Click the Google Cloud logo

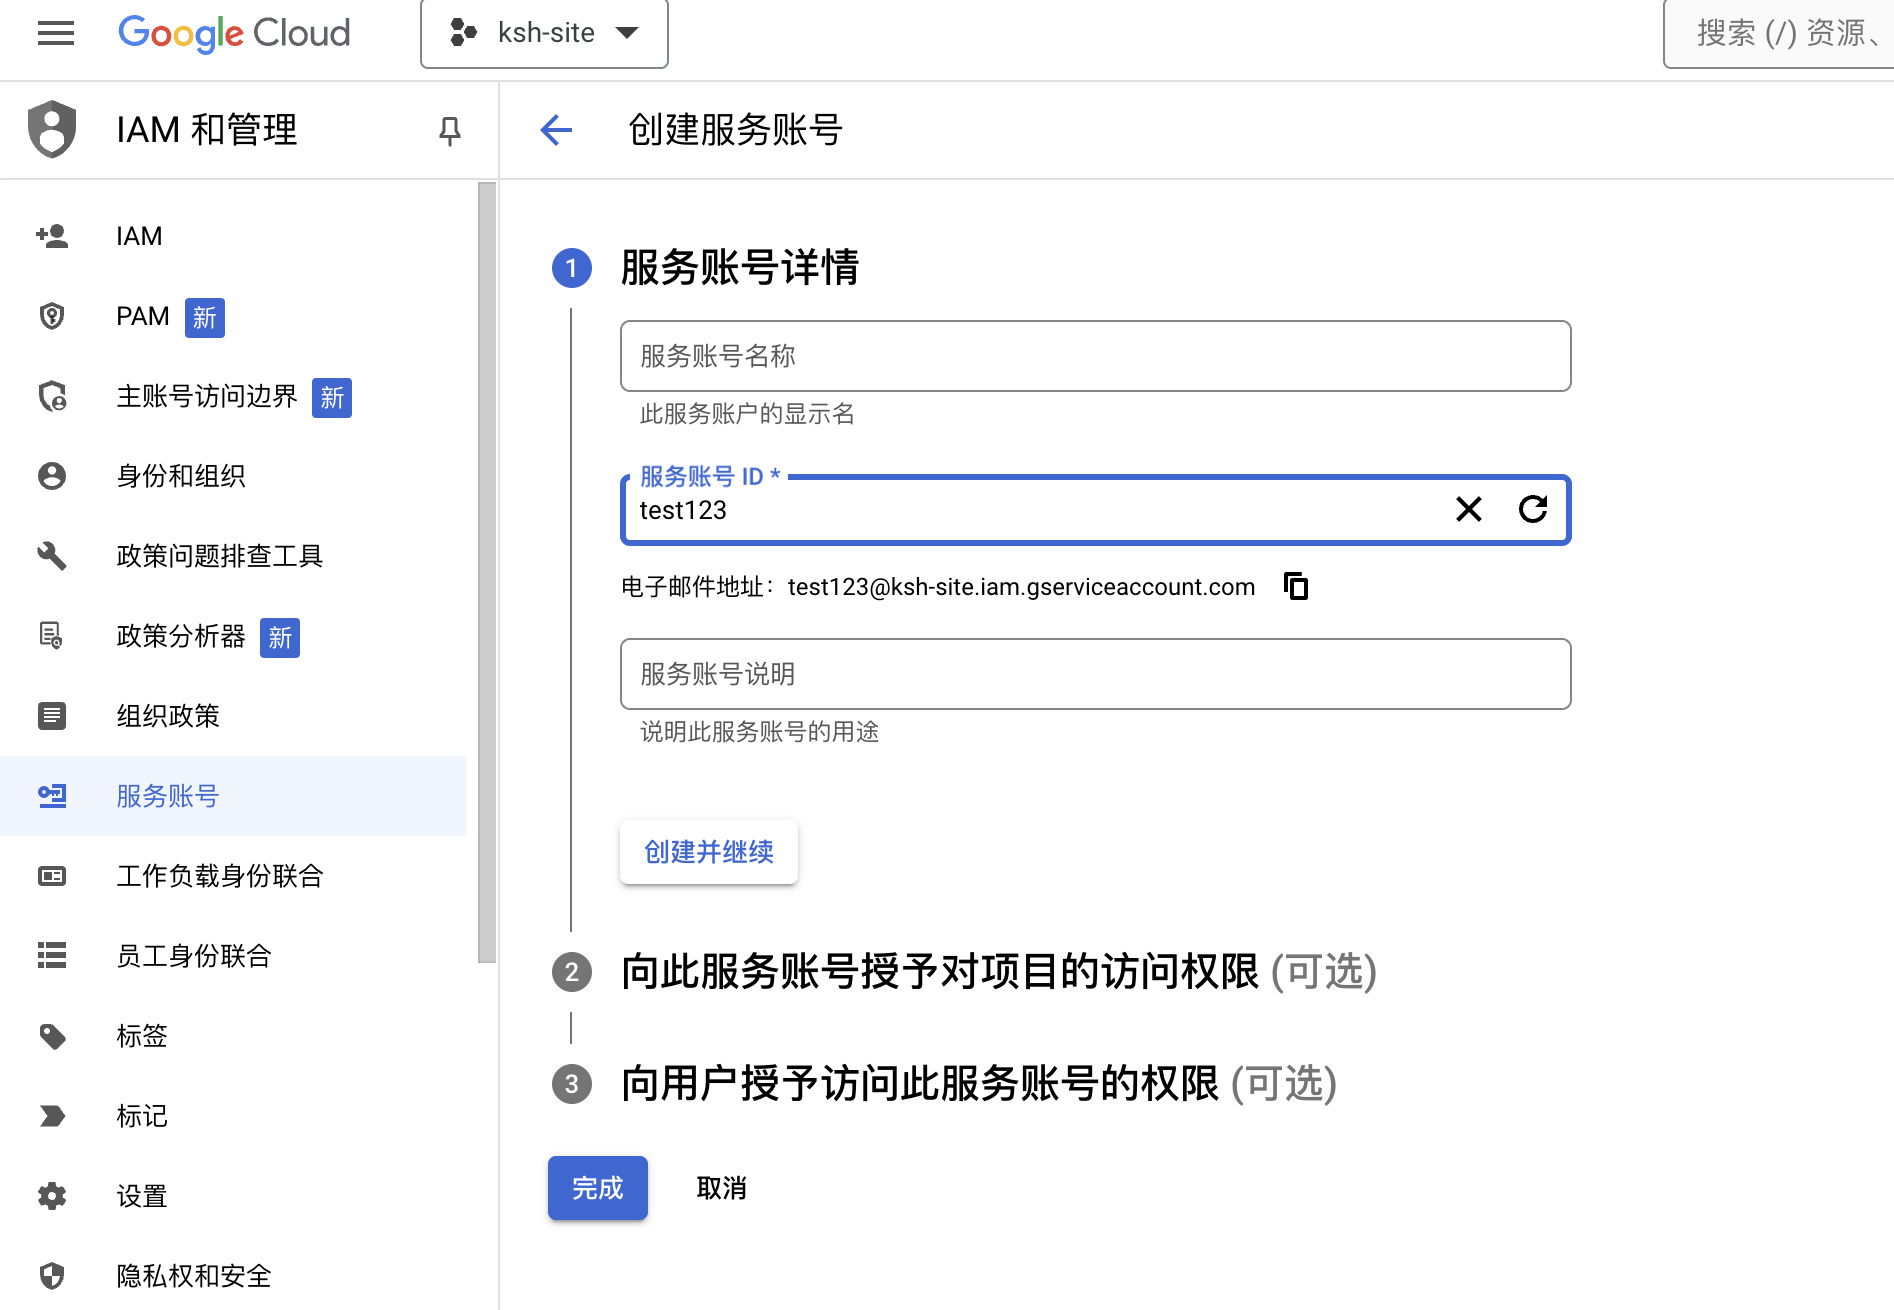pos(234,33)
